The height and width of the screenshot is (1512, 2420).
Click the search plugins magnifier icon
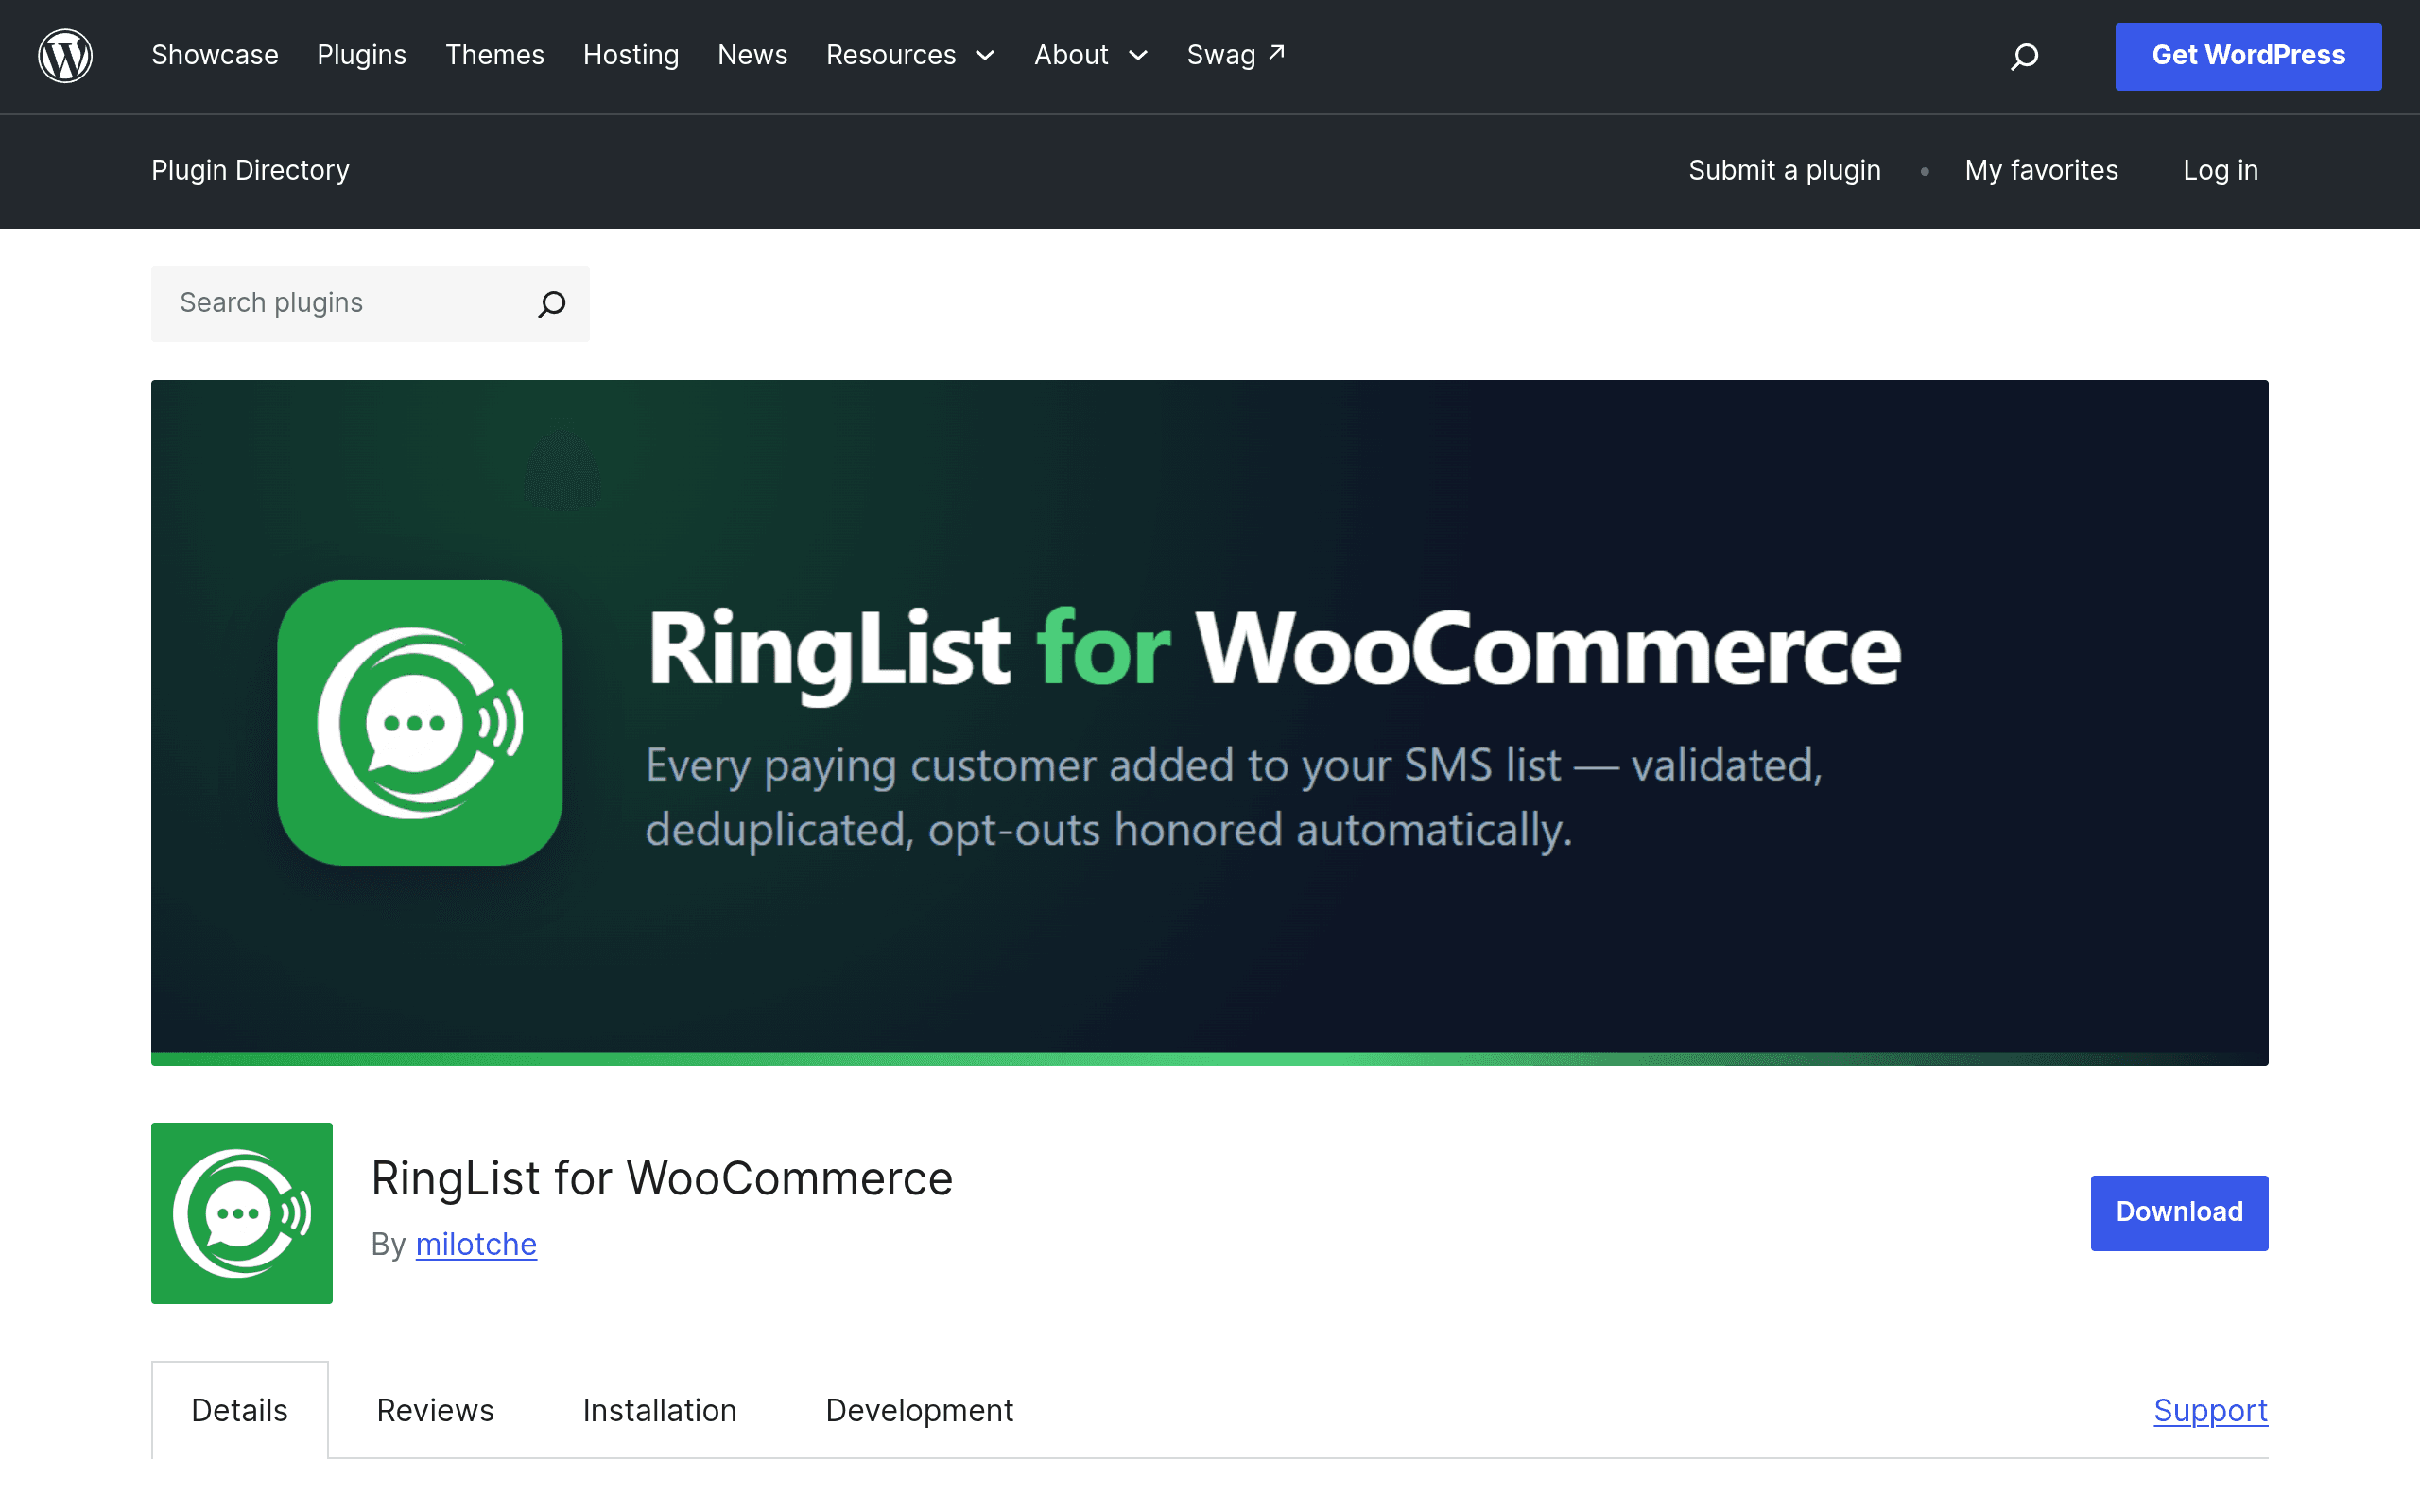point(552,304)
